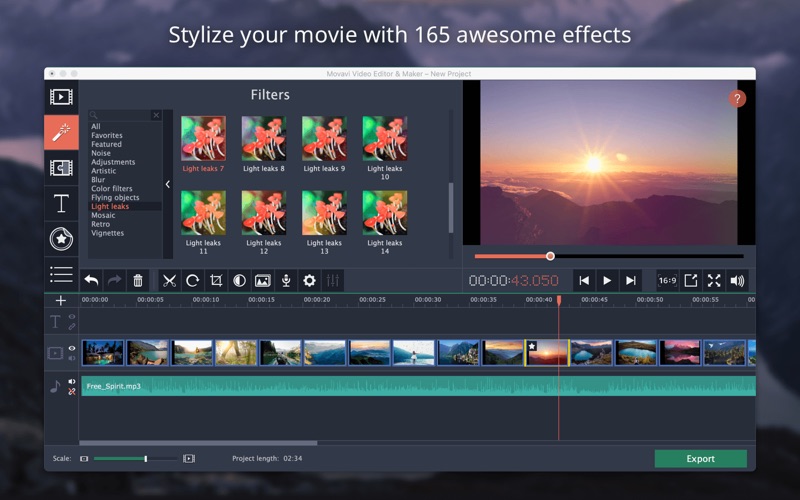800x500 pixels.
Task: Collapse the filter category list arrow
Action: point(167,184)
